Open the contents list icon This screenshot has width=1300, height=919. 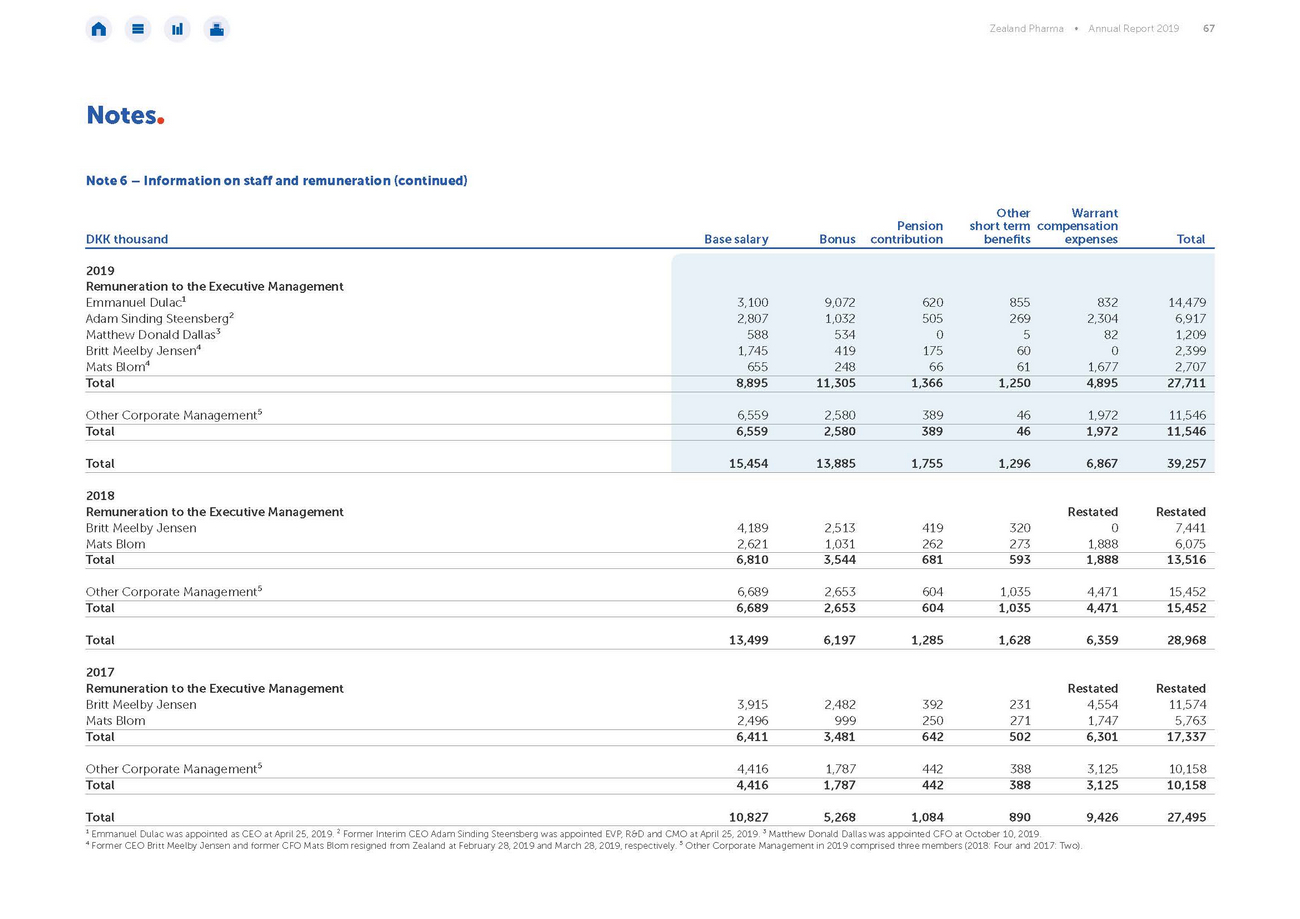point(138,29)
